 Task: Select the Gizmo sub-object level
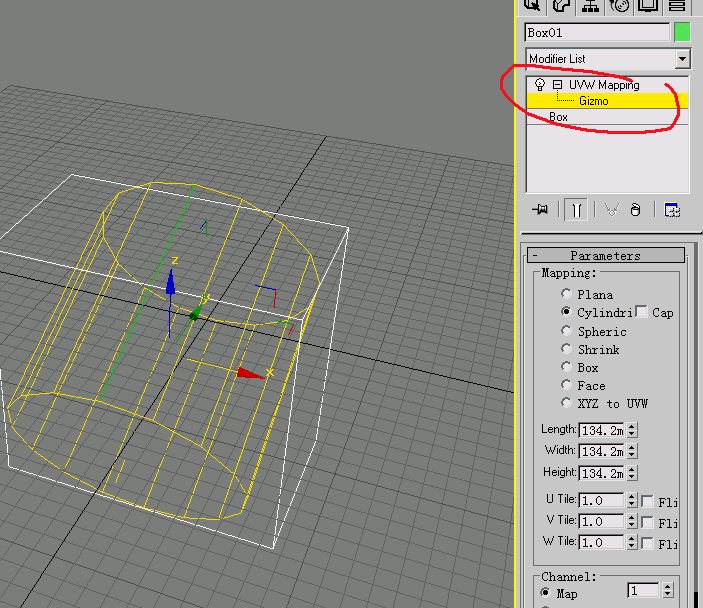pyautogui.click(x=593, y=101)
